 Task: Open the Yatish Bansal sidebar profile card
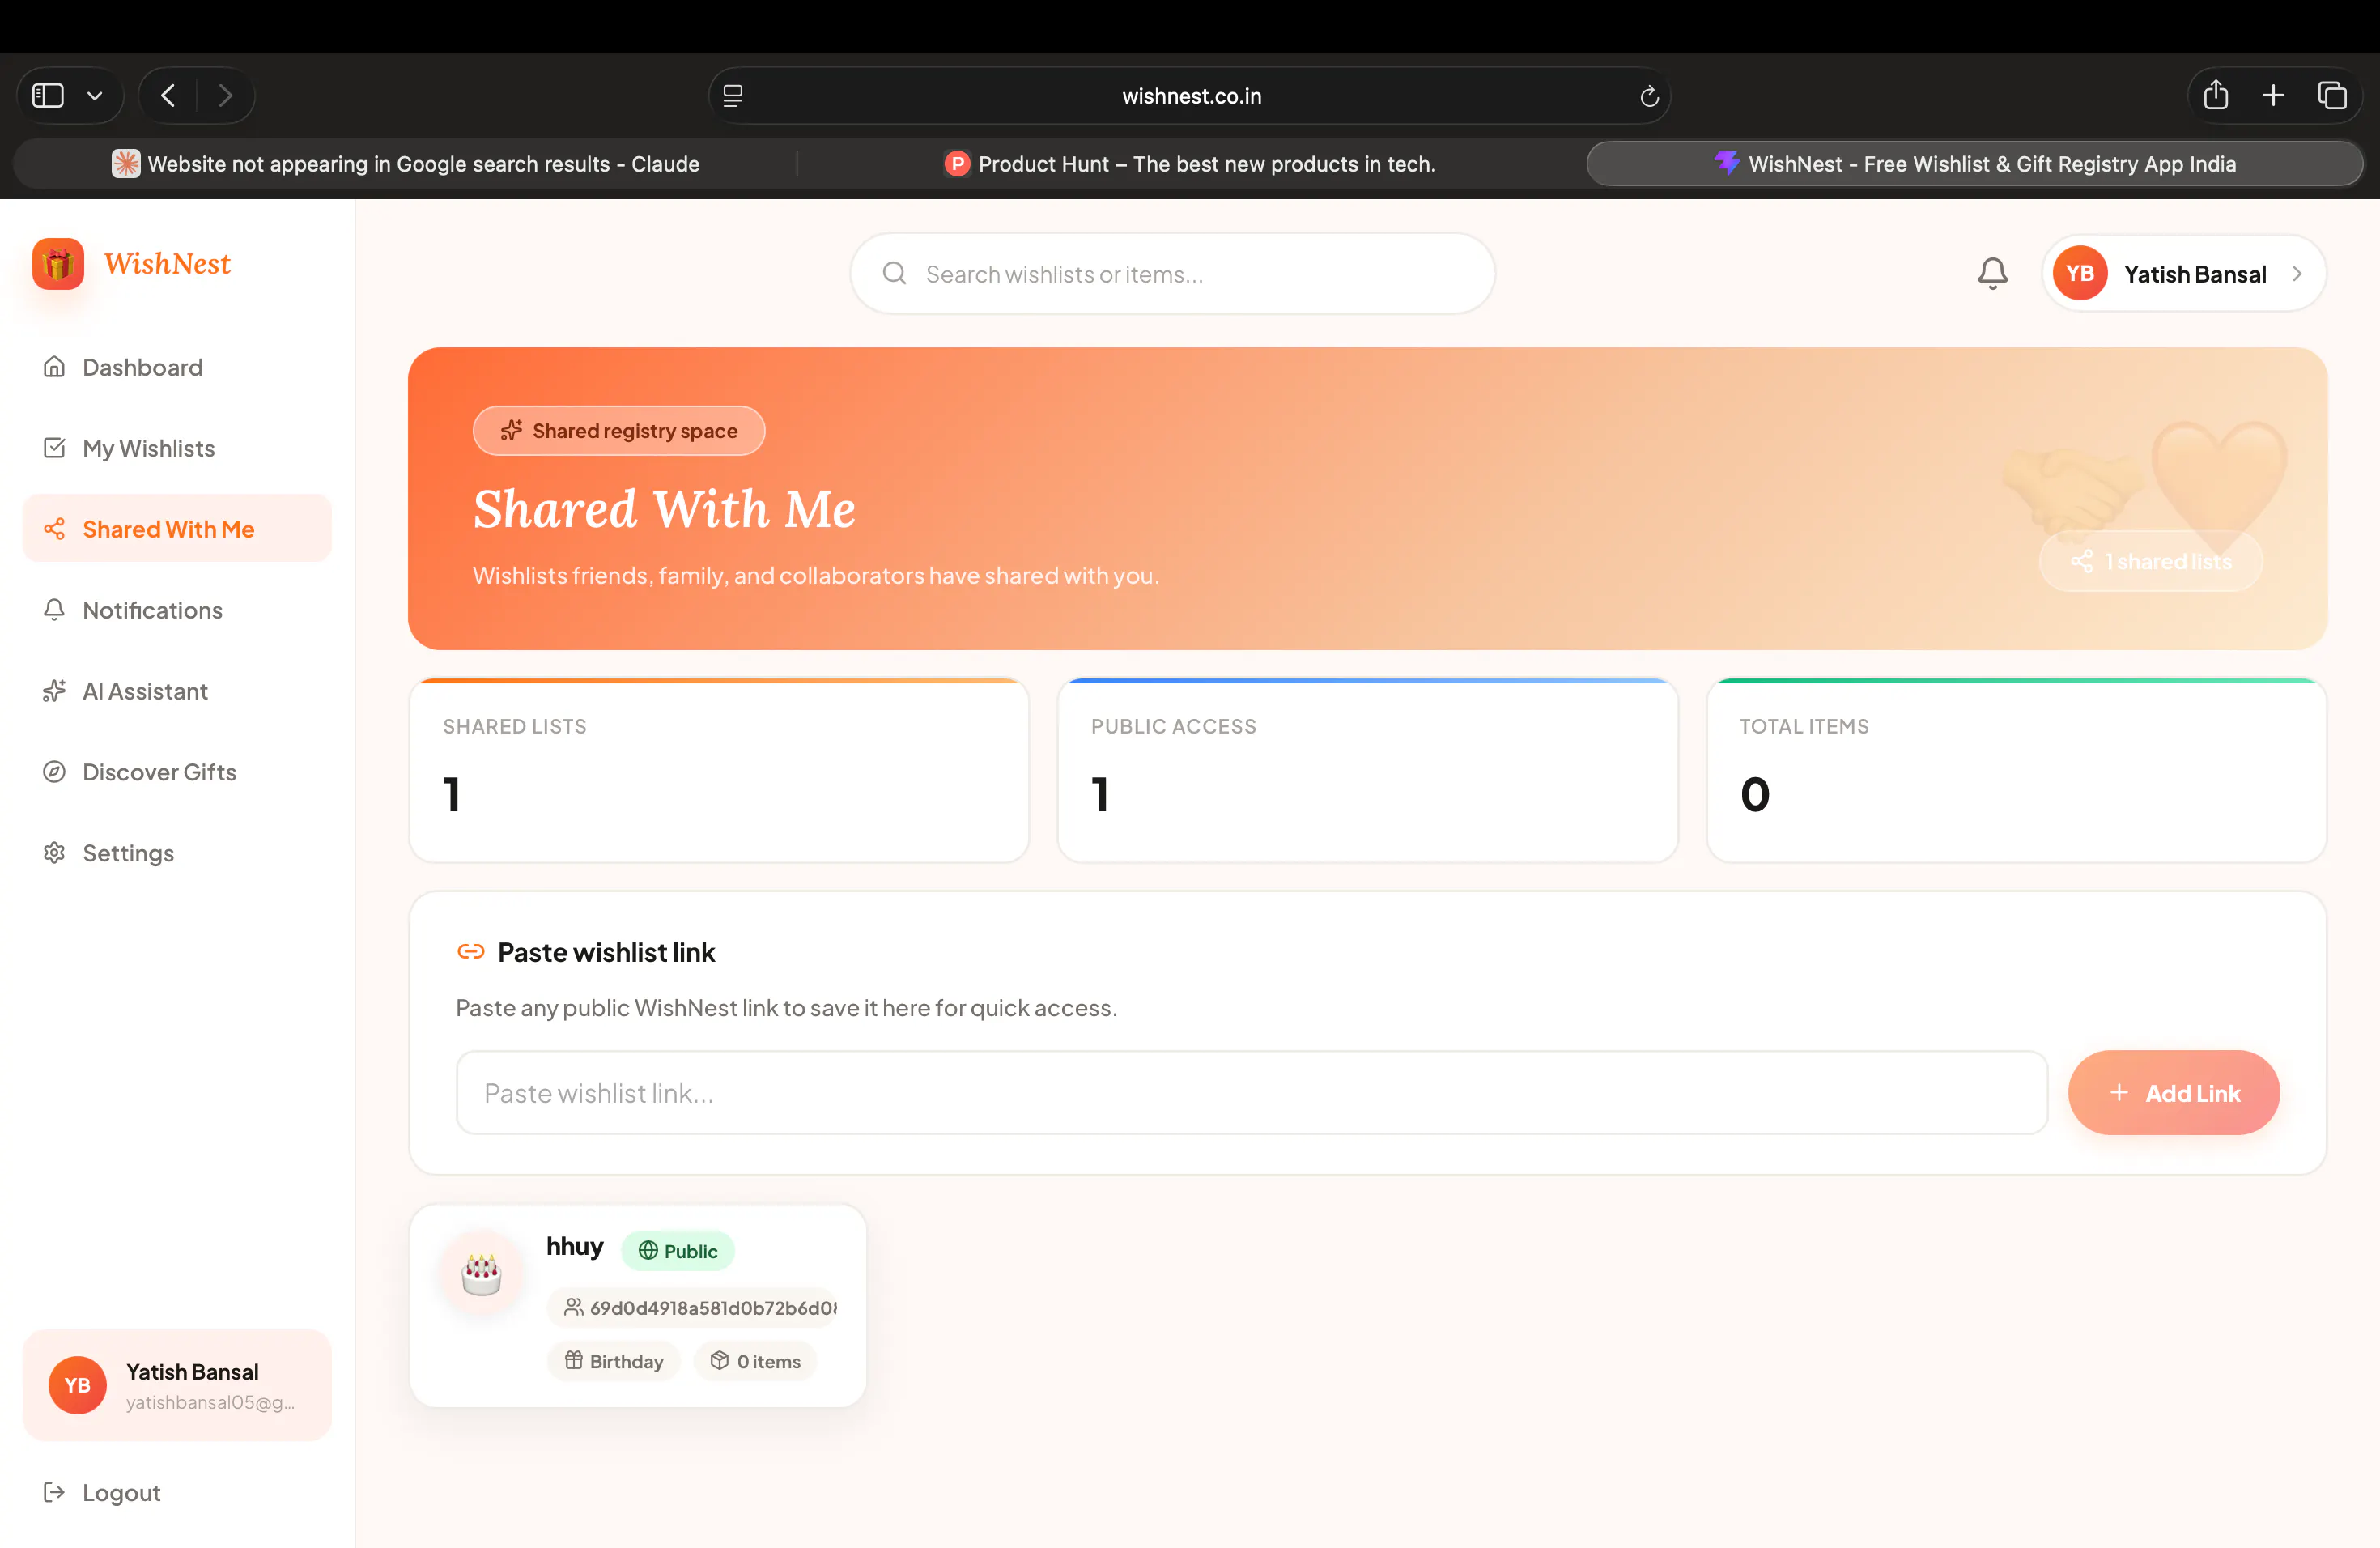coord(177,1385)
